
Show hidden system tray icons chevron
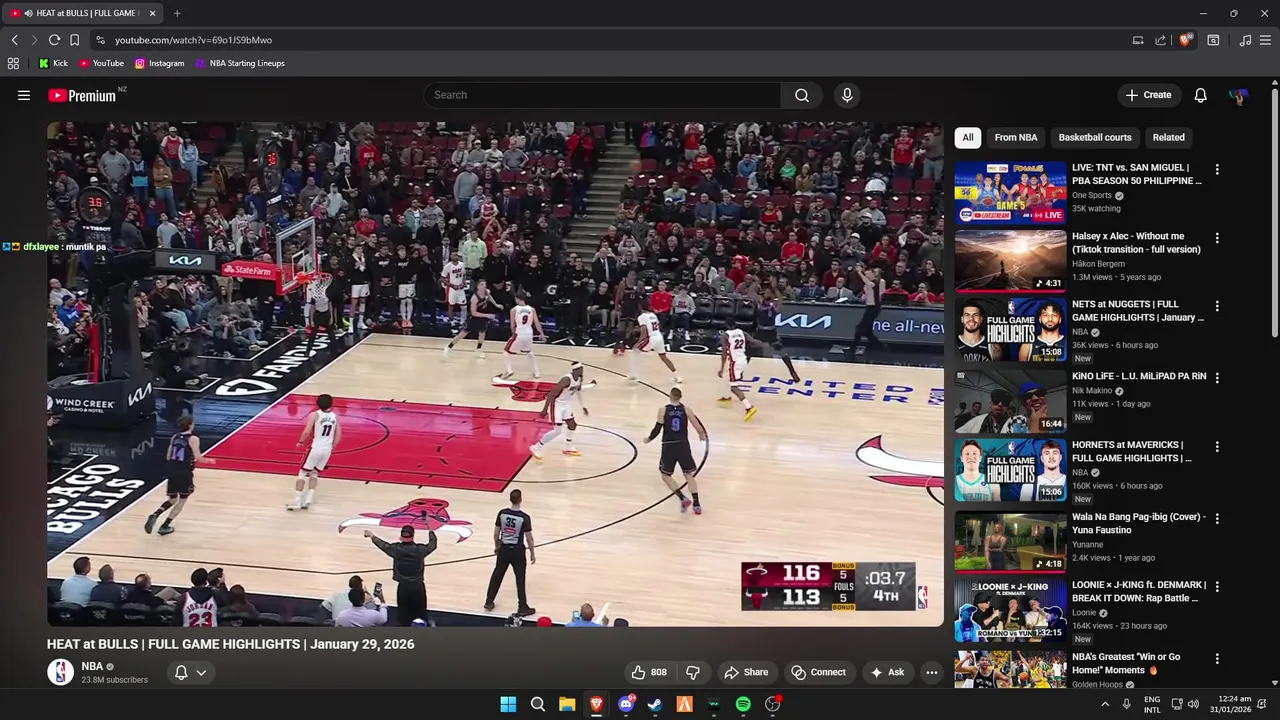click(1105, 704)
